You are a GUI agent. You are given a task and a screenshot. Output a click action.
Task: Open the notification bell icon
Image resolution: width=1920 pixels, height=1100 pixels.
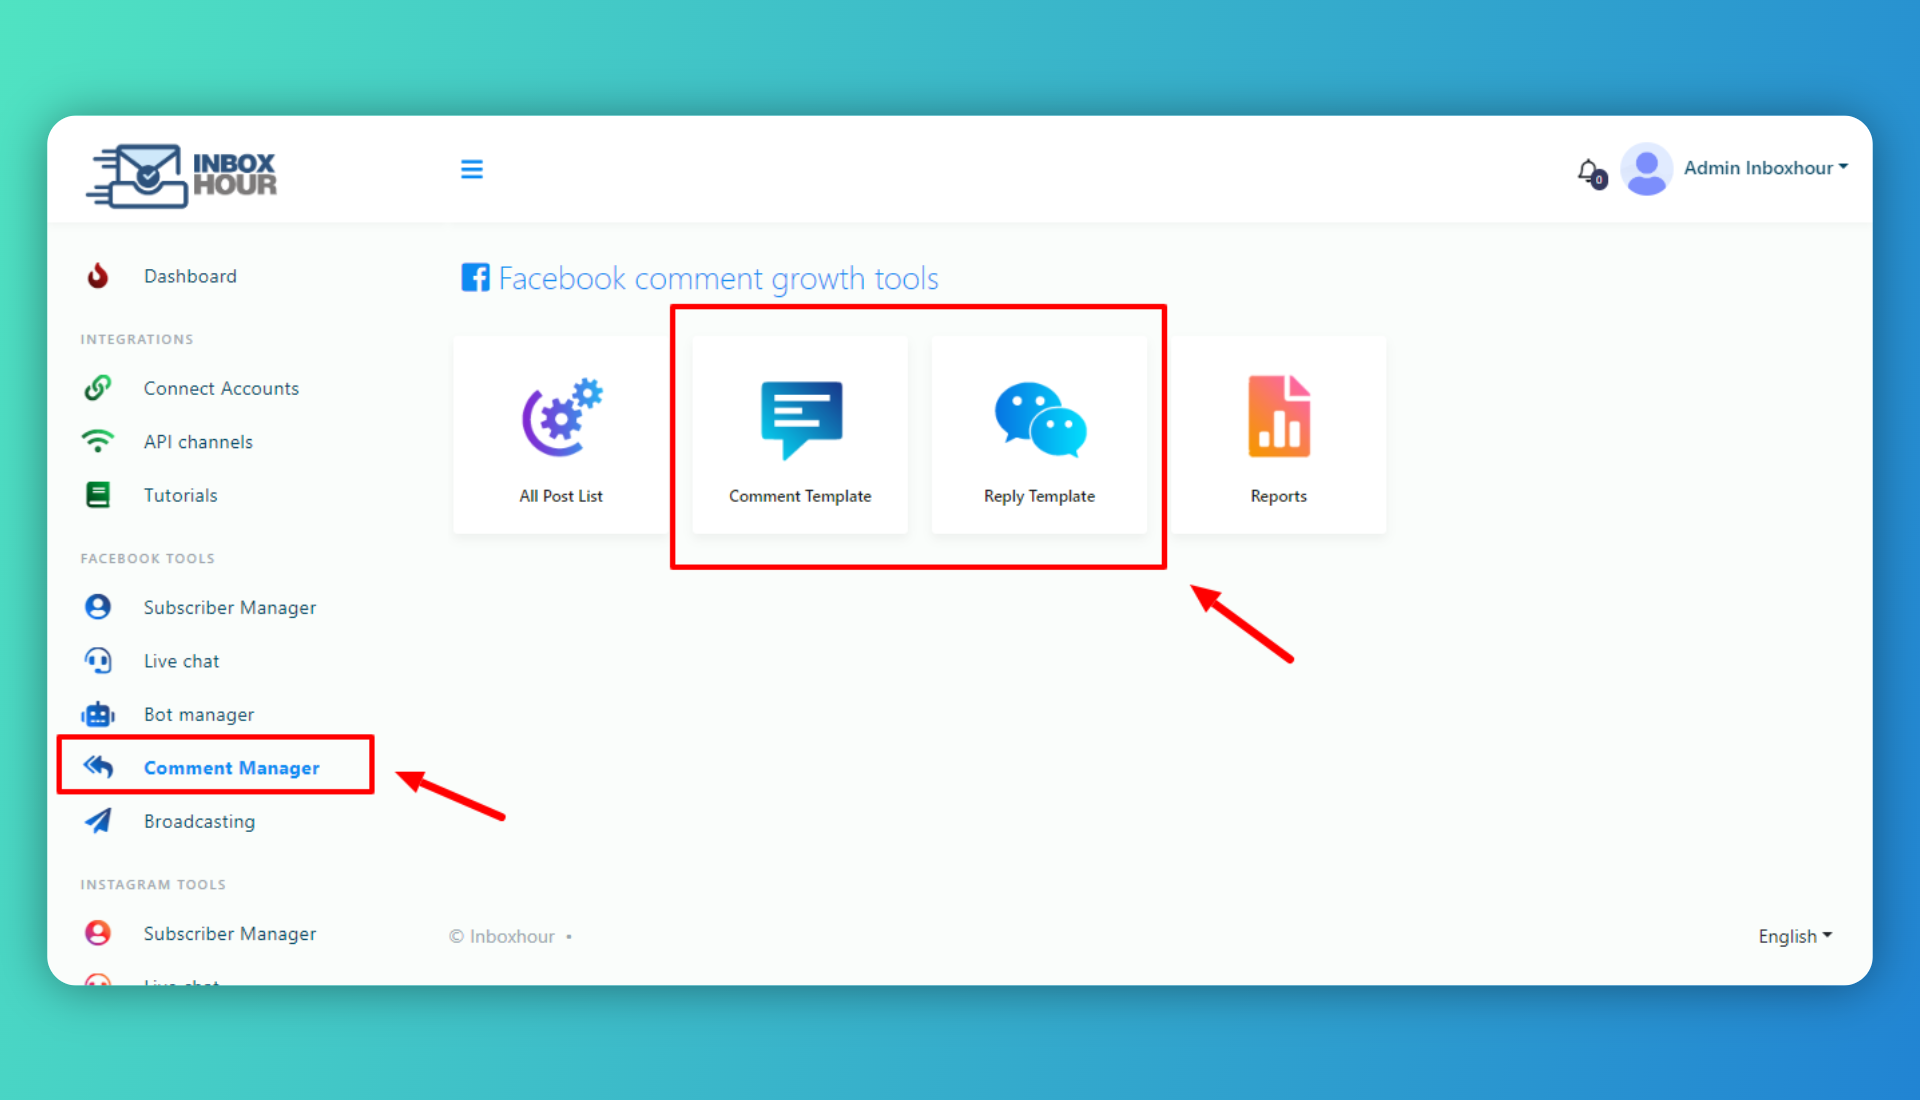point(1588,171)
